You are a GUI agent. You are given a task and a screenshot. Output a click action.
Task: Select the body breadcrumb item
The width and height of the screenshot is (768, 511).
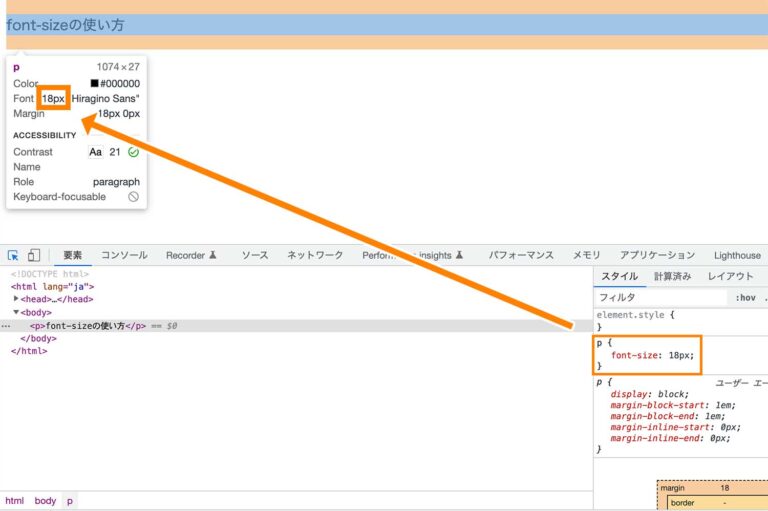45,500
